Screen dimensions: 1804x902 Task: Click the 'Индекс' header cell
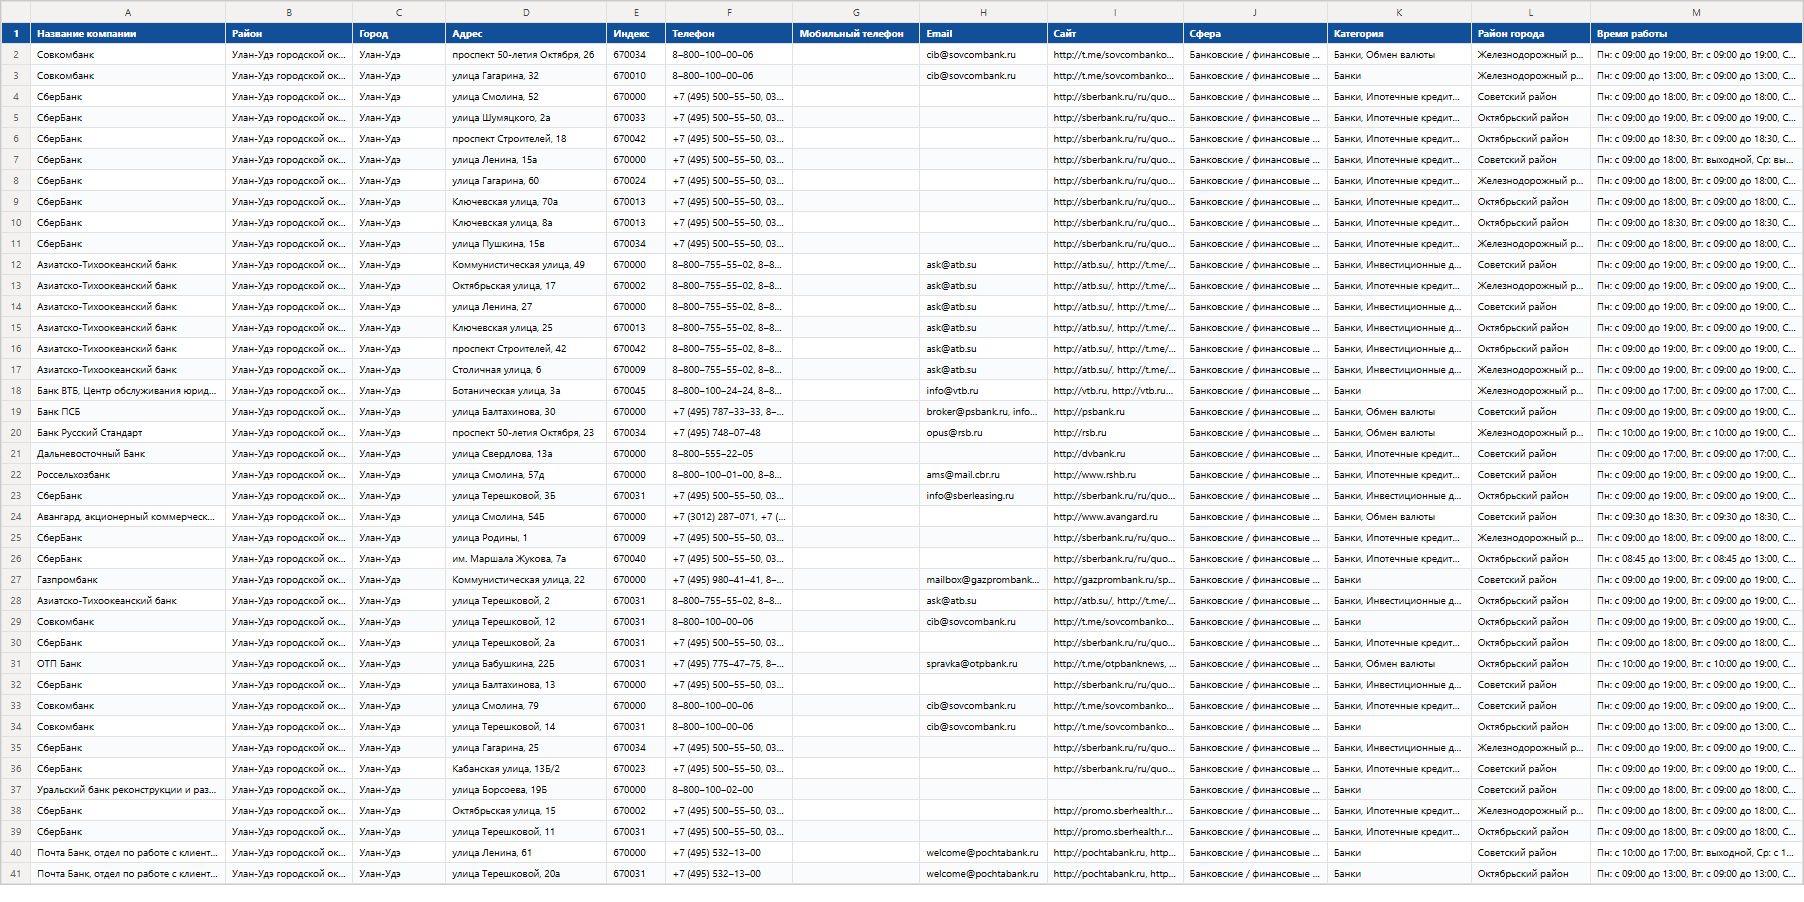pyautogui.click(x=636, y=33)
